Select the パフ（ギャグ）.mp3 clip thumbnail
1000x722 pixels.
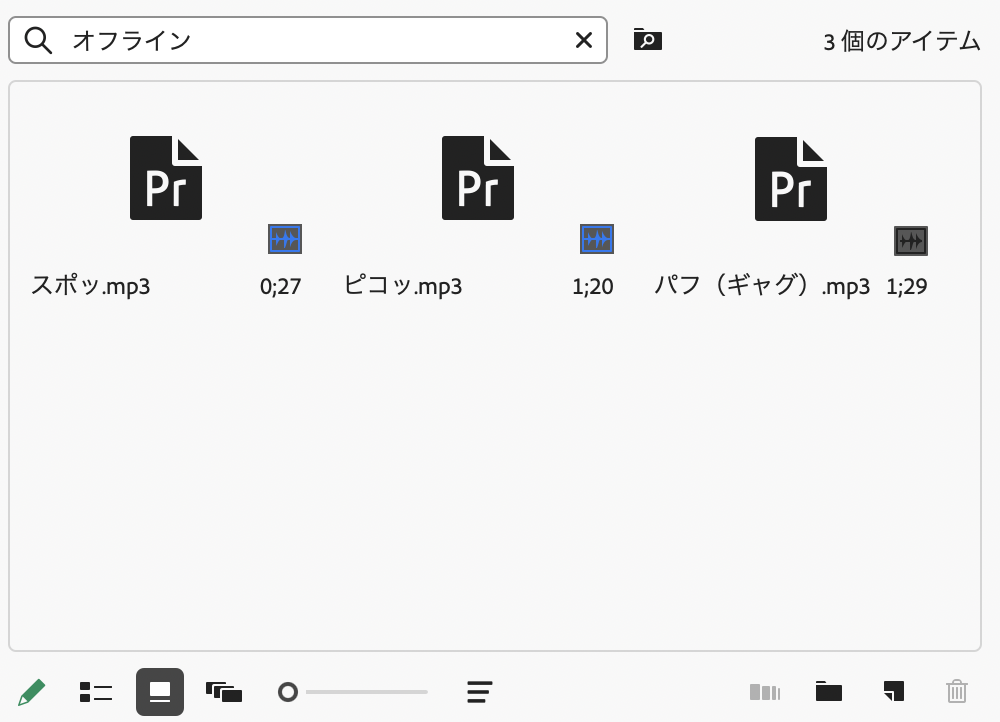791,177
